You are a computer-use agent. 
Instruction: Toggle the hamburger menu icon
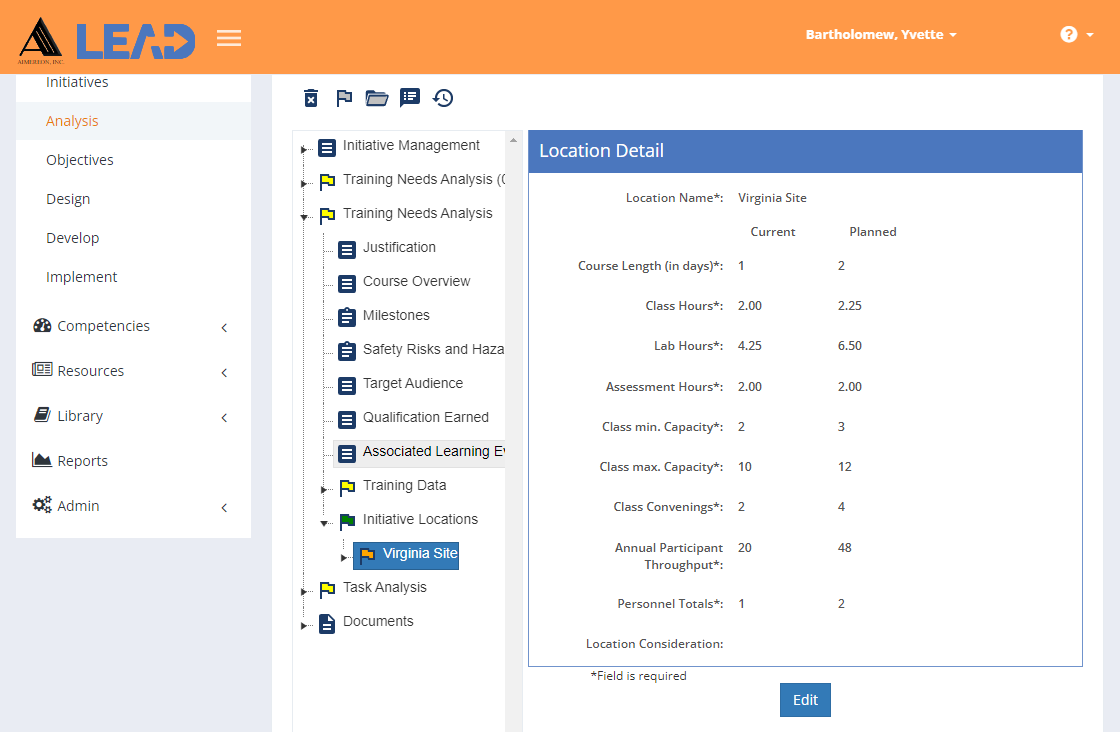(229, 38)
